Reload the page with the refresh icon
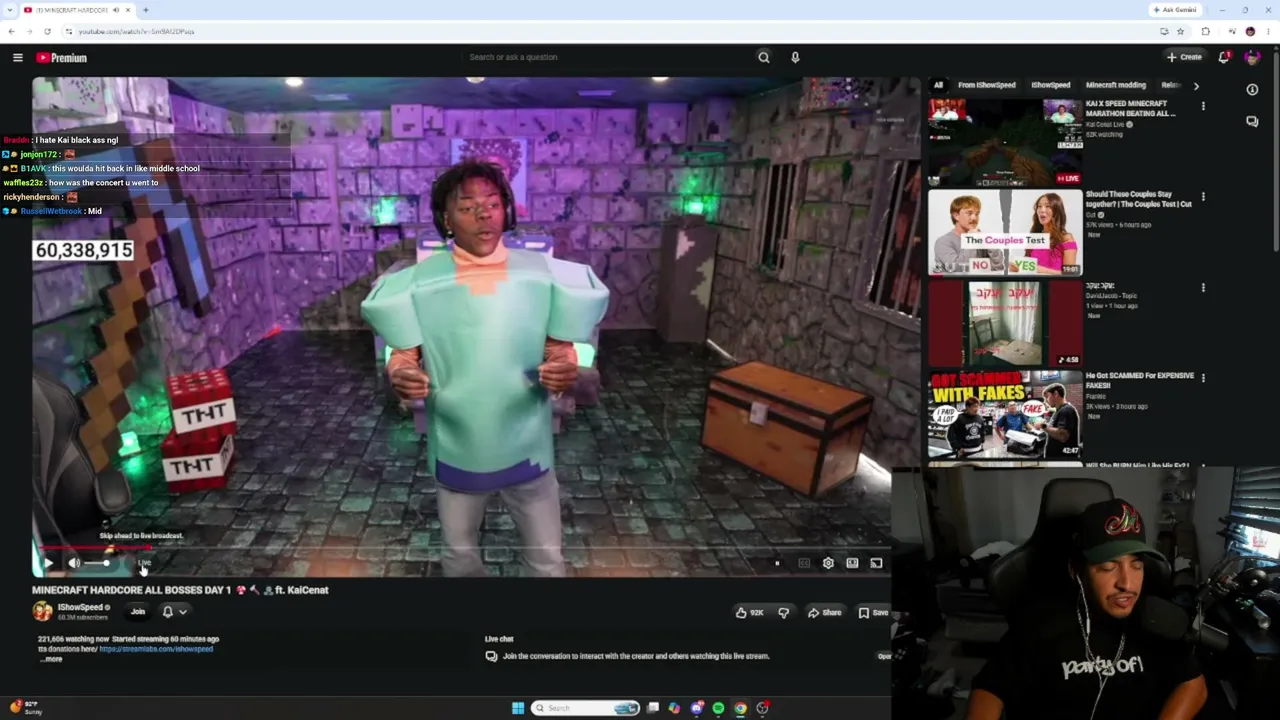The width and height of the screenshot is (1280, 720). (x=47, y=31)
